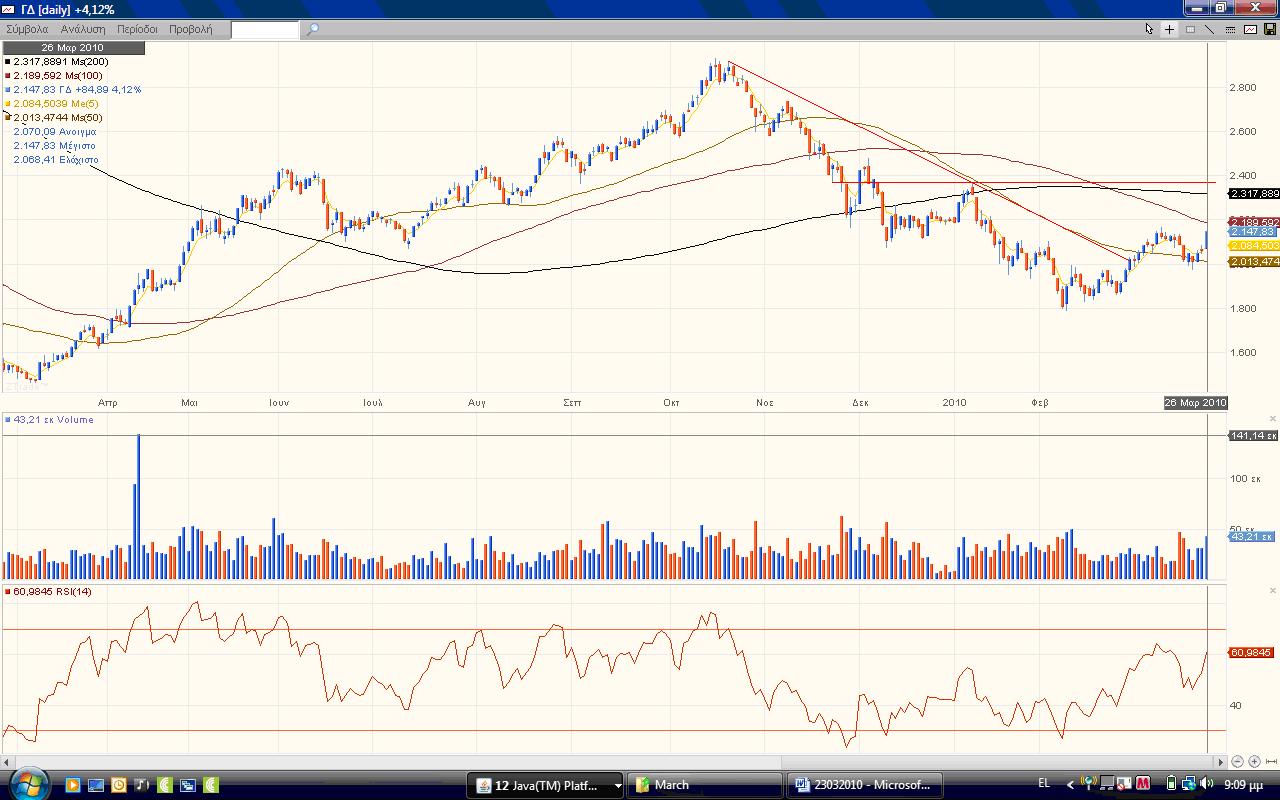Screen dimensions: 1280x800
Task: Click the 141,14 εκ volume axis tag
Action: (1253, 436)
